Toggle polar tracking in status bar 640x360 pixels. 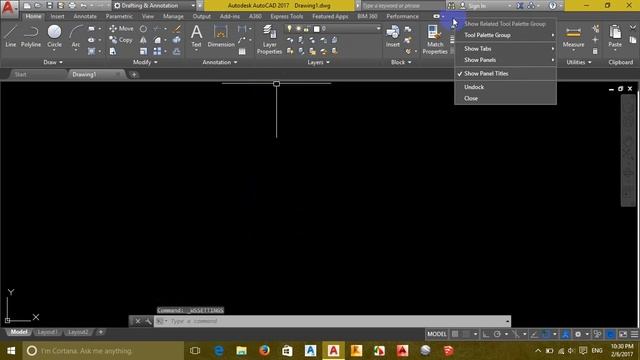pyautogui.click(x=497, y=334)
